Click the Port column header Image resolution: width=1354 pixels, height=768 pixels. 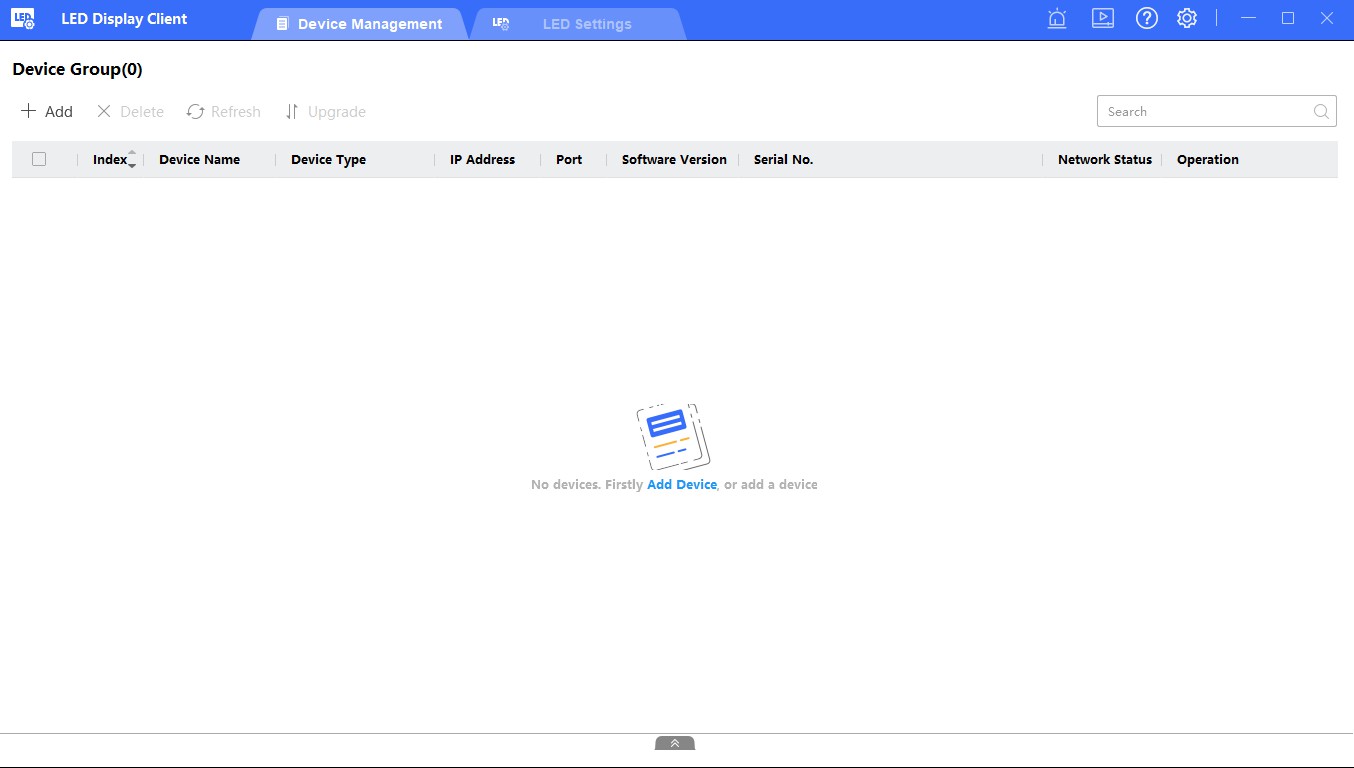click(x=569, y=159)
